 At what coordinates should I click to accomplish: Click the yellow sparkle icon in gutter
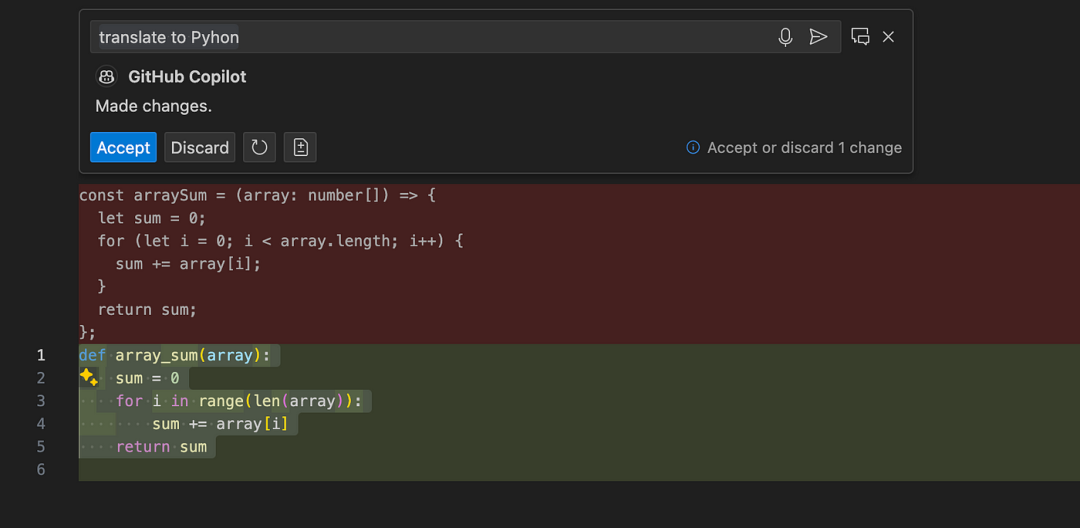click(88, 378)
